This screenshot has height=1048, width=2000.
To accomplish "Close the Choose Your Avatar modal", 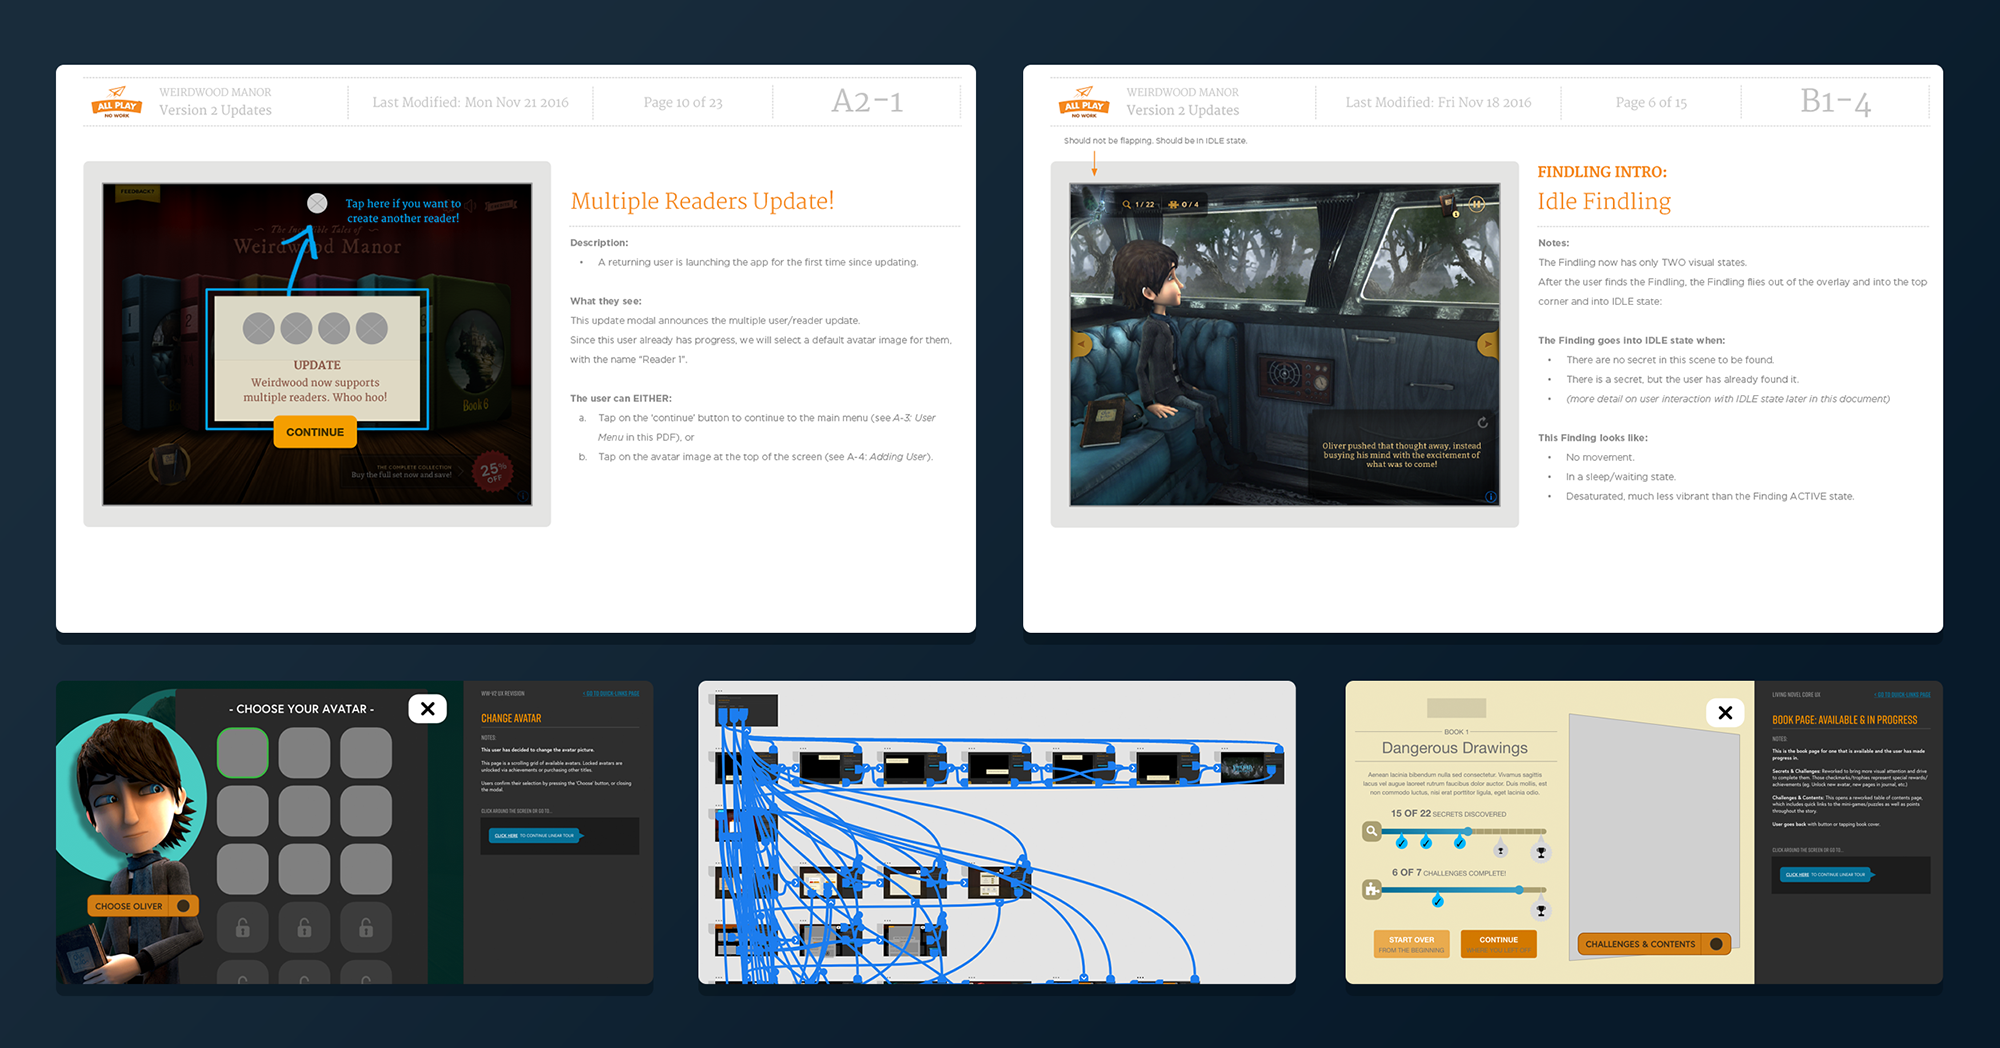I will (427, 708).
